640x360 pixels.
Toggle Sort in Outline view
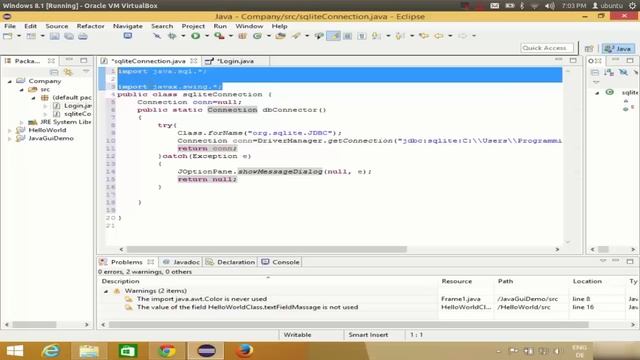pyautogui.click(x=609, y=72)
